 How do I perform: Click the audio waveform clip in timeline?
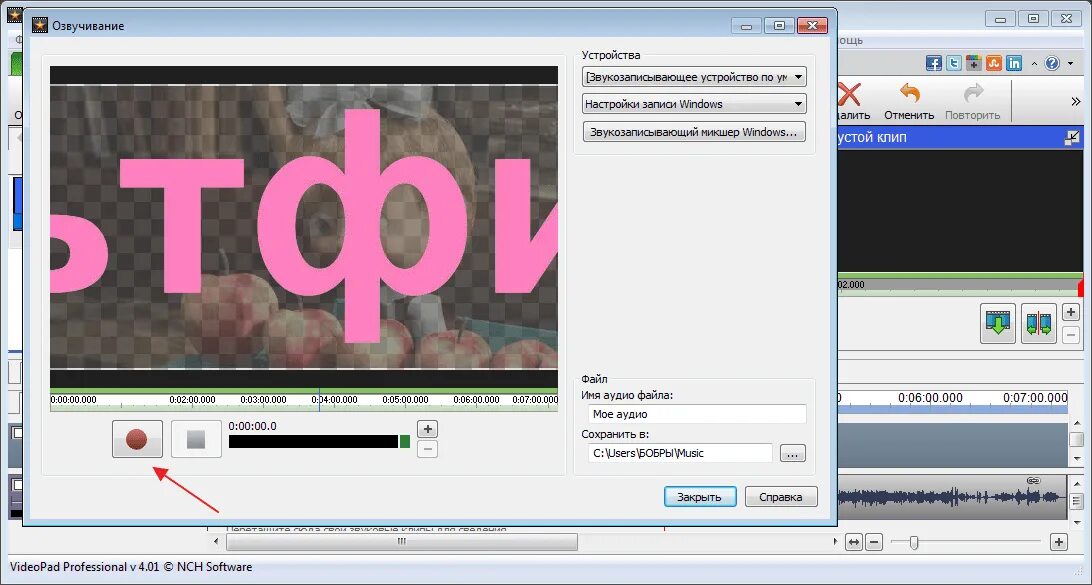[x=952, y=497]
